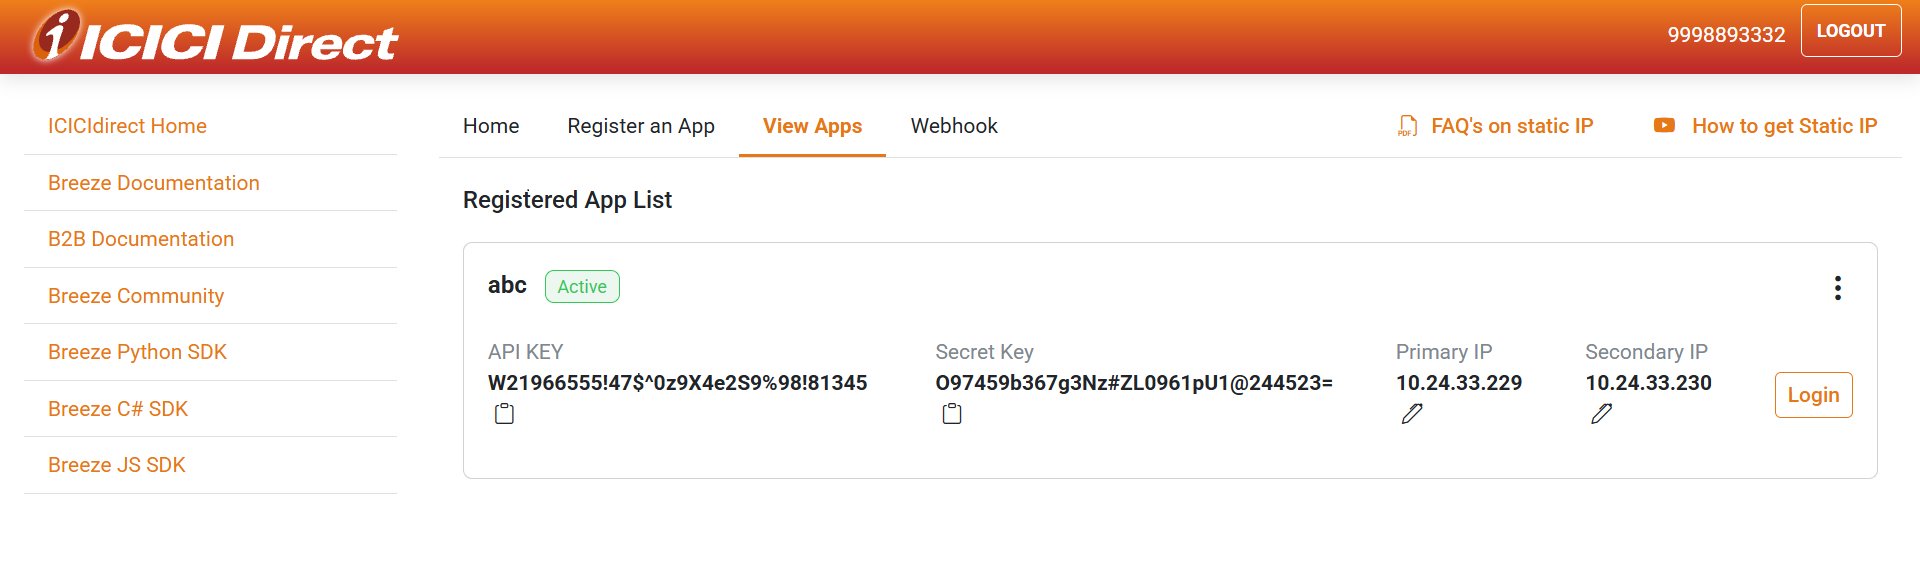Screen dimensions: 1920x575
Task: Select the View Apps tab
Action: coord(812,126)
